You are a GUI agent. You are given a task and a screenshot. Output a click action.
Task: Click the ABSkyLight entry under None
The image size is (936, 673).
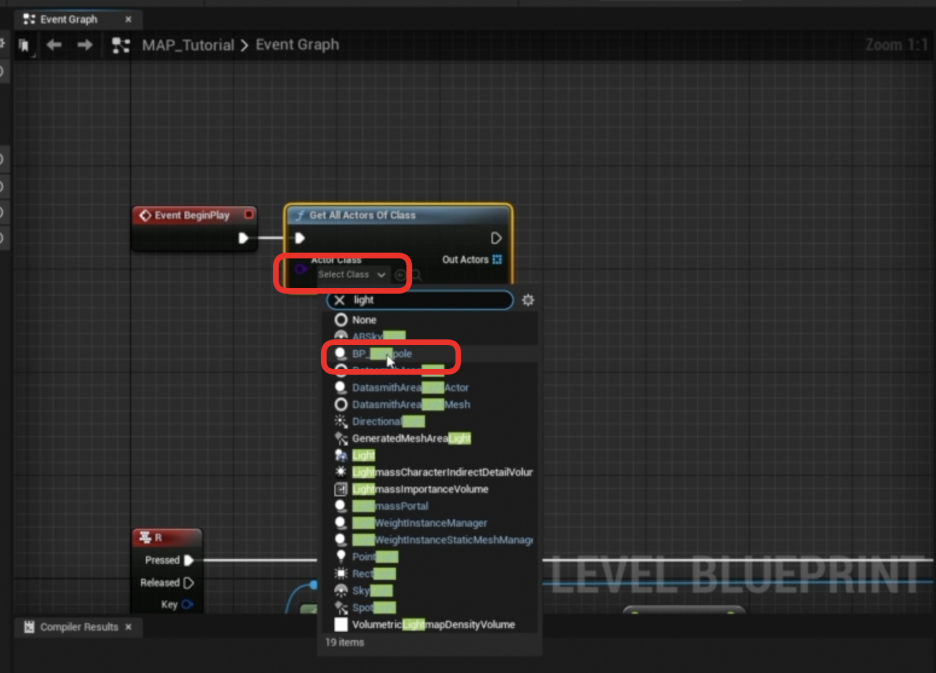click(430, 336)
